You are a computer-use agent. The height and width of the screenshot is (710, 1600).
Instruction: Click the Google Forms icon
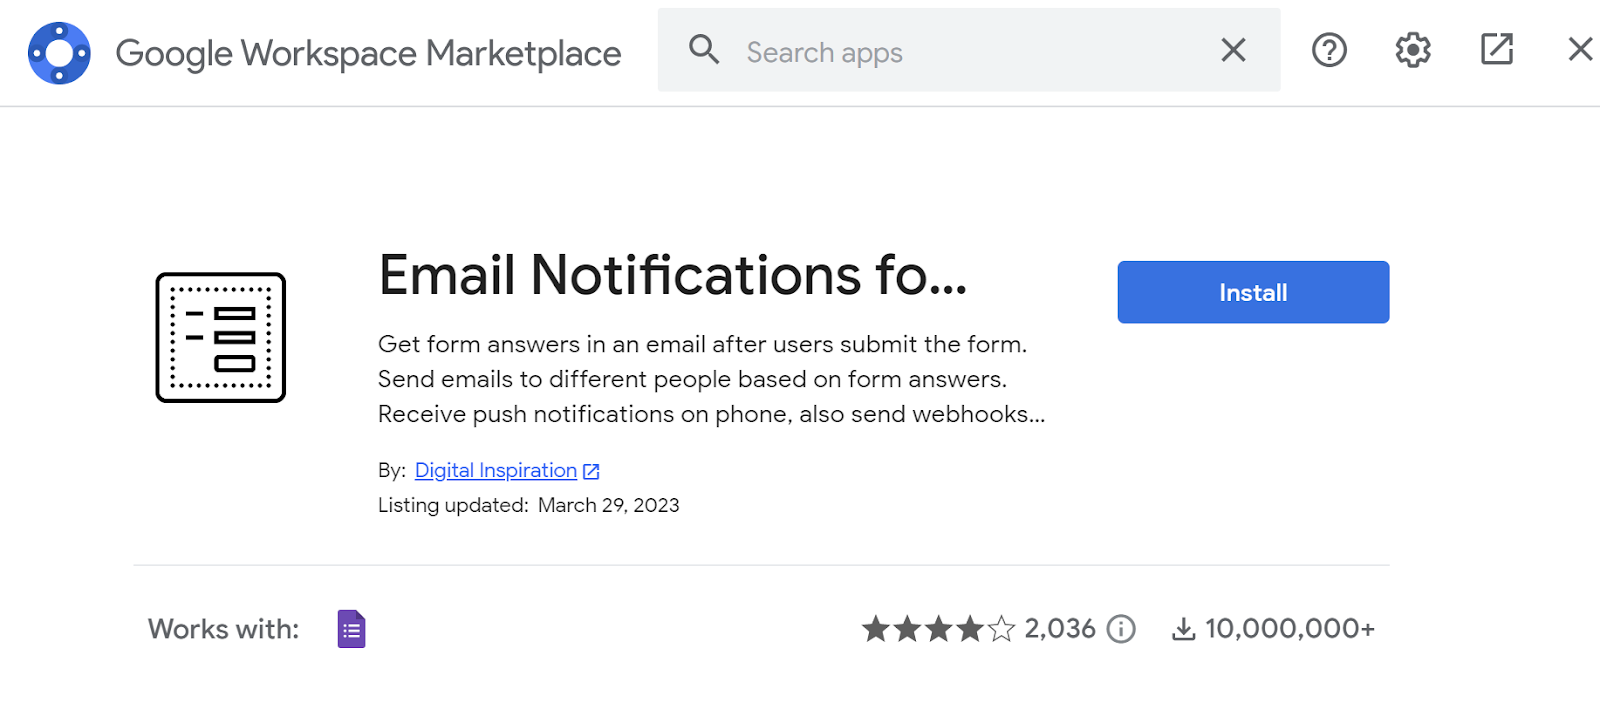[x=351, y=629]
